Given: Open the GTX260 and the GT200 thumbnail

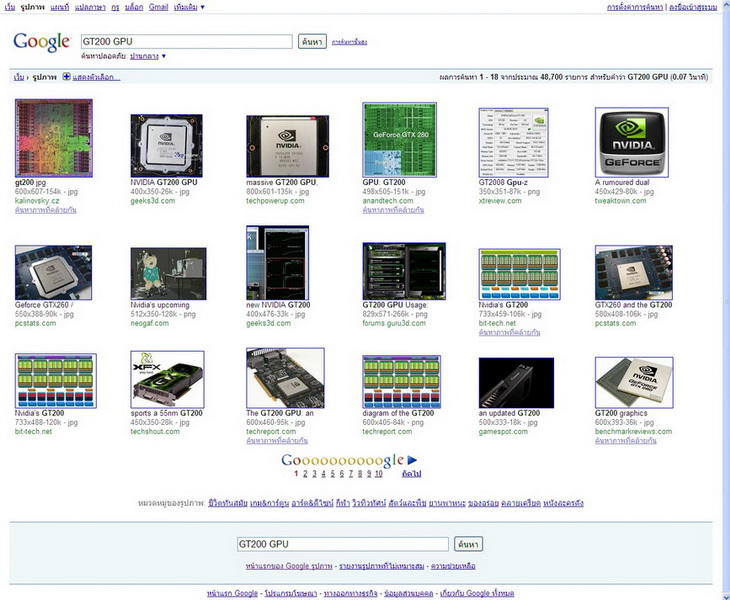Looking at the screenshot, I should click(x=634, y=273).
